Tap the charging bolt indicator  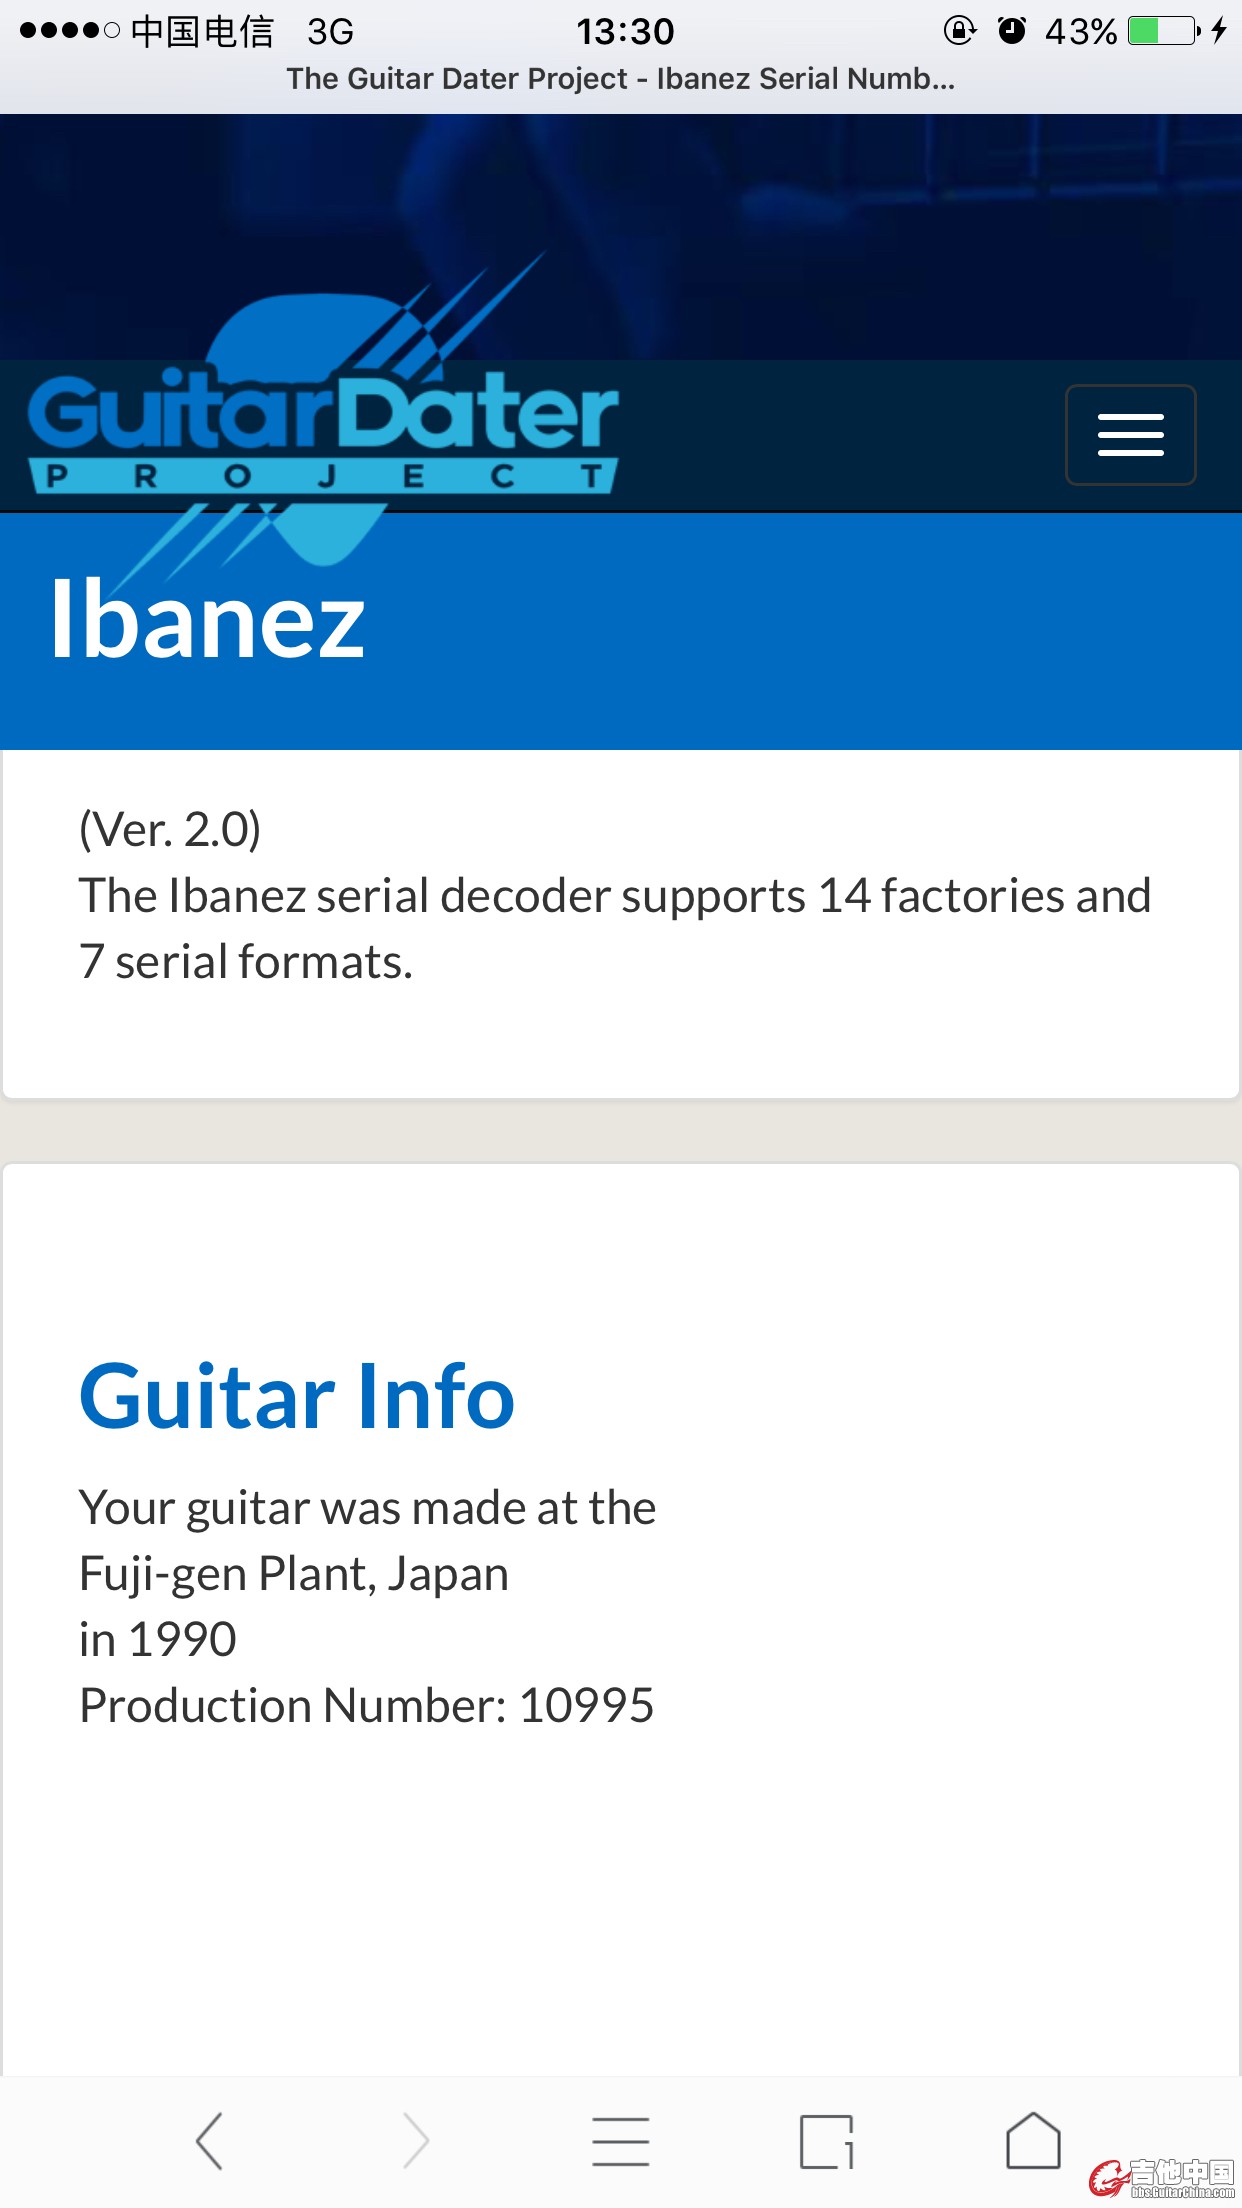pyautogui.click(x=1219, y=31)
